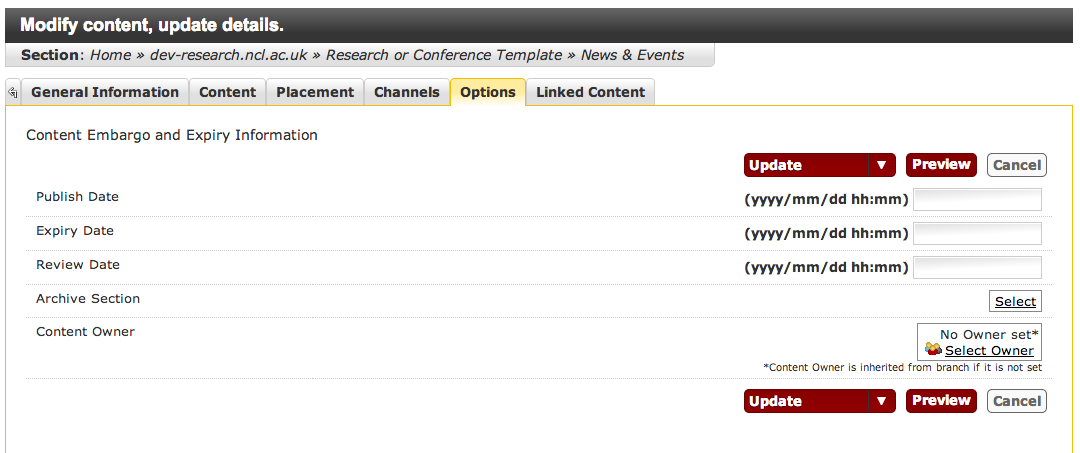
Task: Select the Channels tab
Action: tap(407, 92)
